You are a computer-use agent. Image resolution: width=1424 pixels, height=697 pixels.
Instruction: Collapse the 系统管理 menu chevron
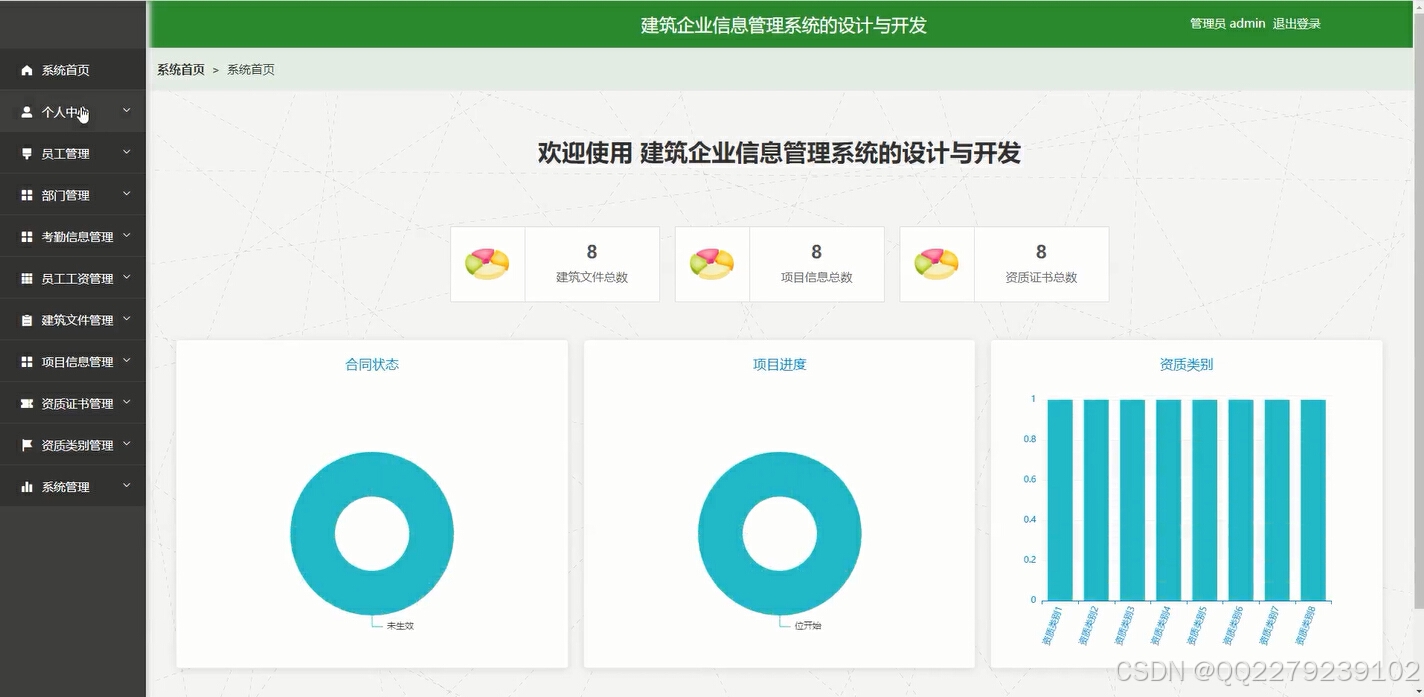(x=127, y=486)
